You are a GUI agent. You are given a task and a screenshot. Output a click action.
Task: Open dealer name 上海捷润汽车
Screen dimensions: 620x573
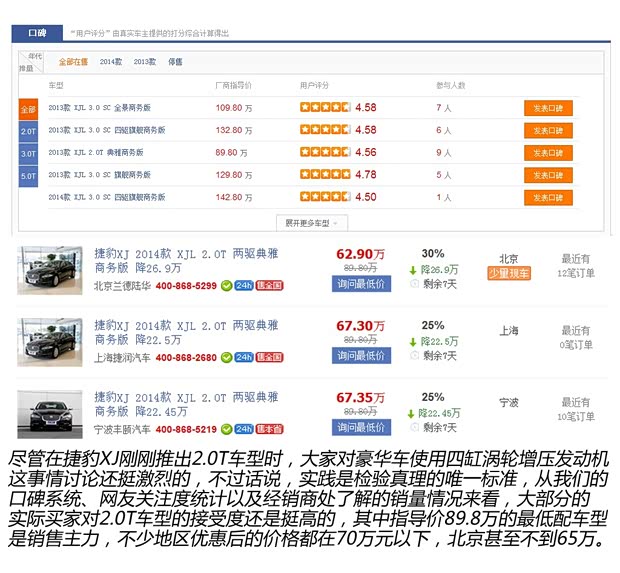(122, 357)
